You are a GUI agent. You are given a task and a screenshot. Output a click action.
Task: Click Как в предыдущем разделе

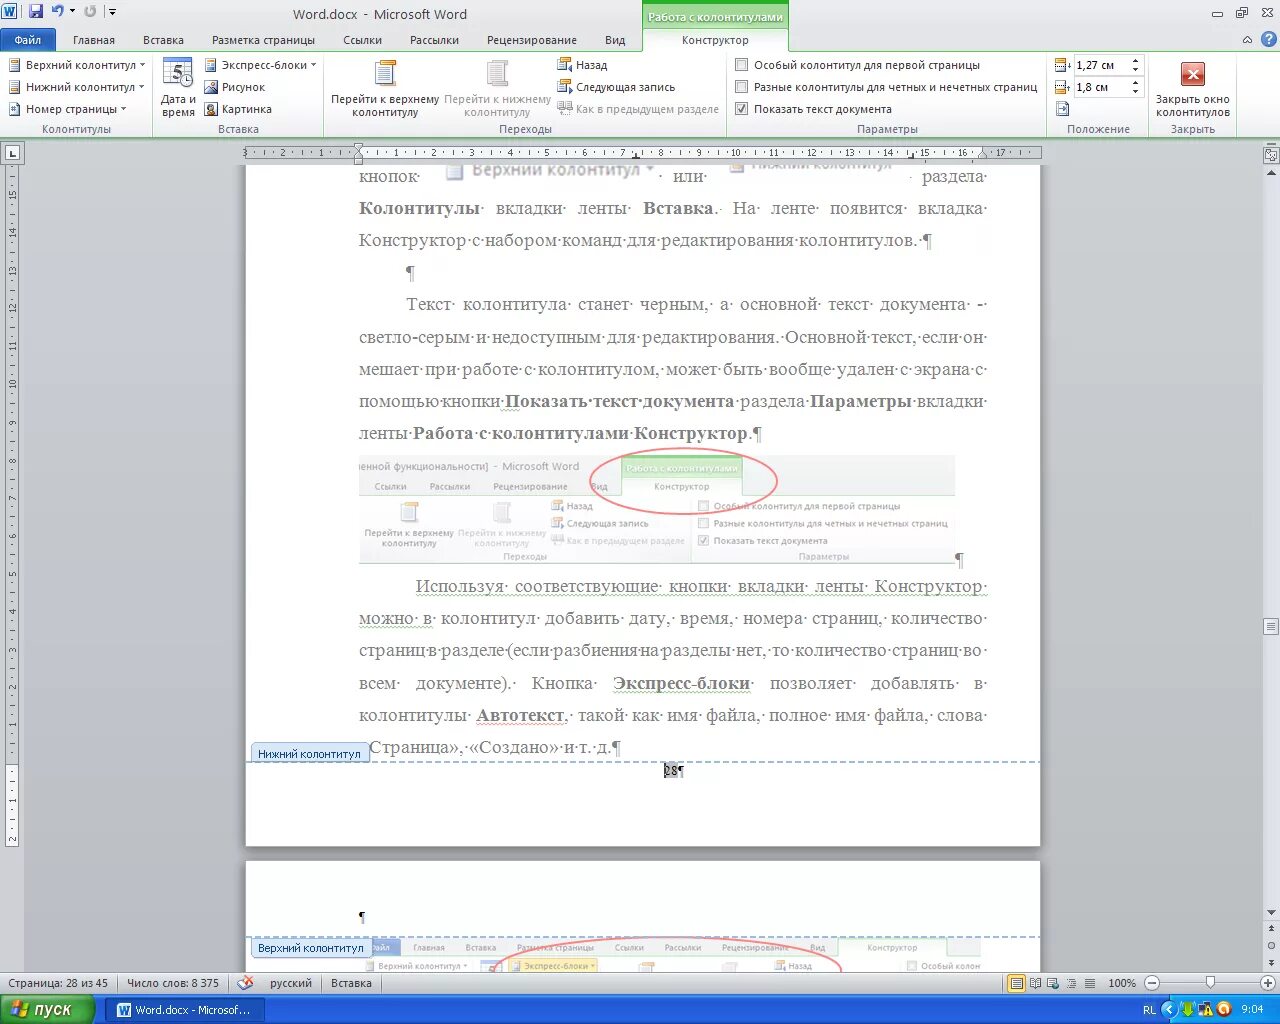tap(638, 109)
